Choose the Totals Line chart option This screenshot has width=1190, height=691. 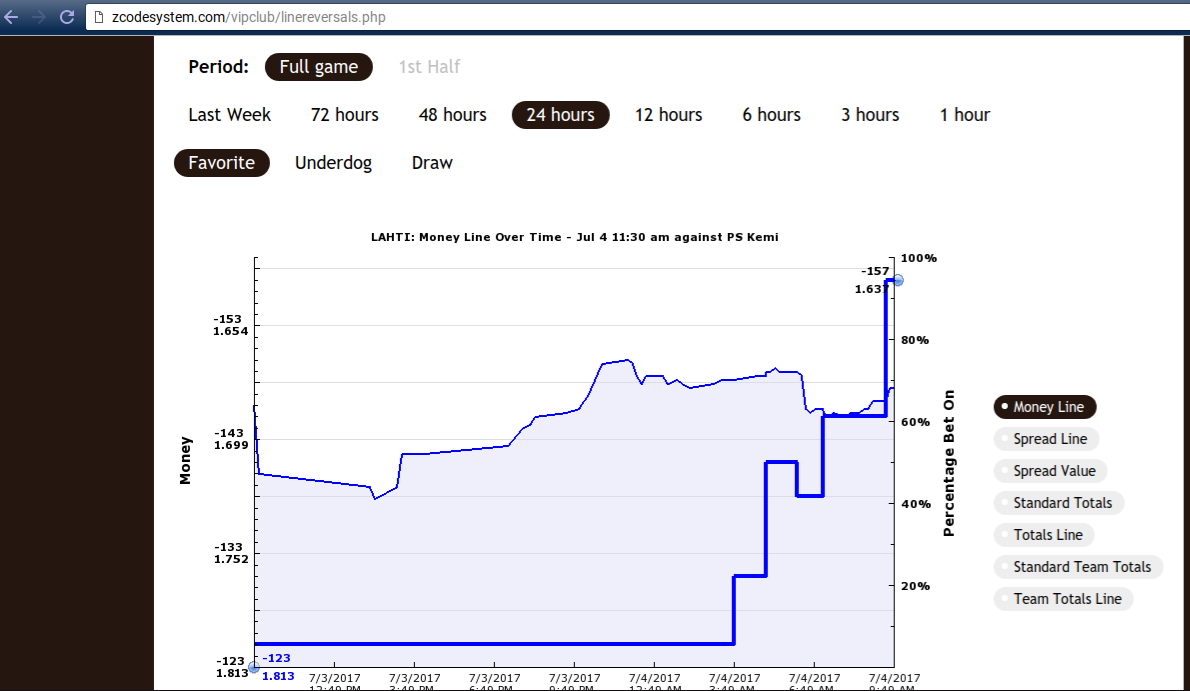coord(1044,535)
